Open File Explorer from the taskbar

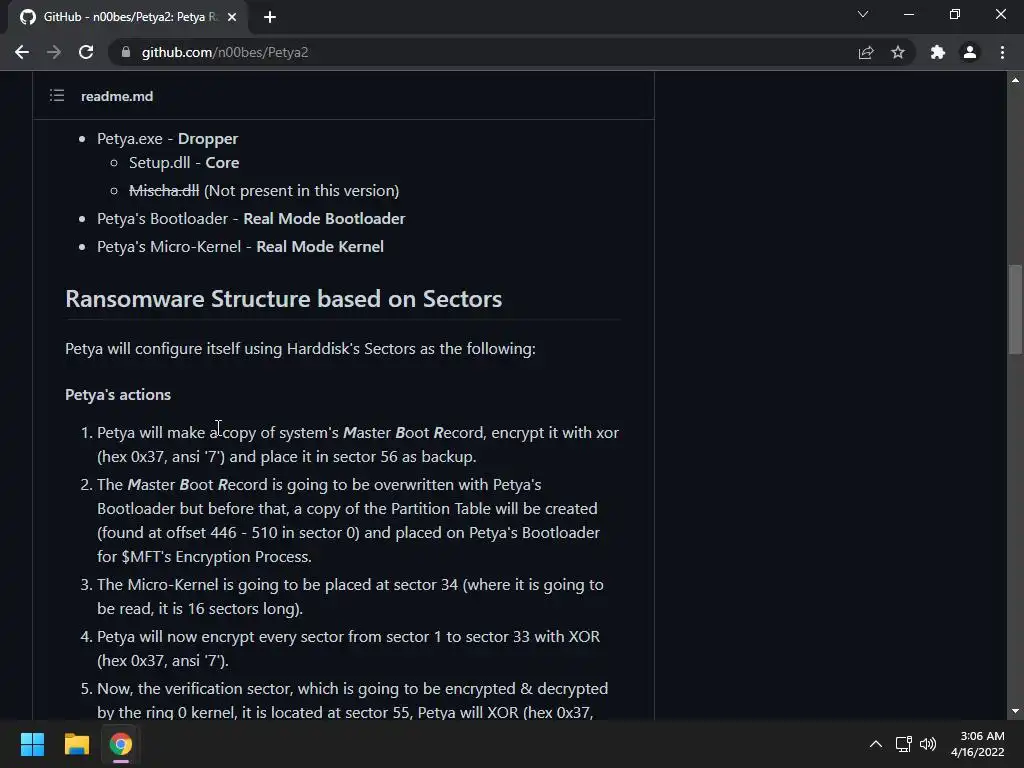(76, 744)
